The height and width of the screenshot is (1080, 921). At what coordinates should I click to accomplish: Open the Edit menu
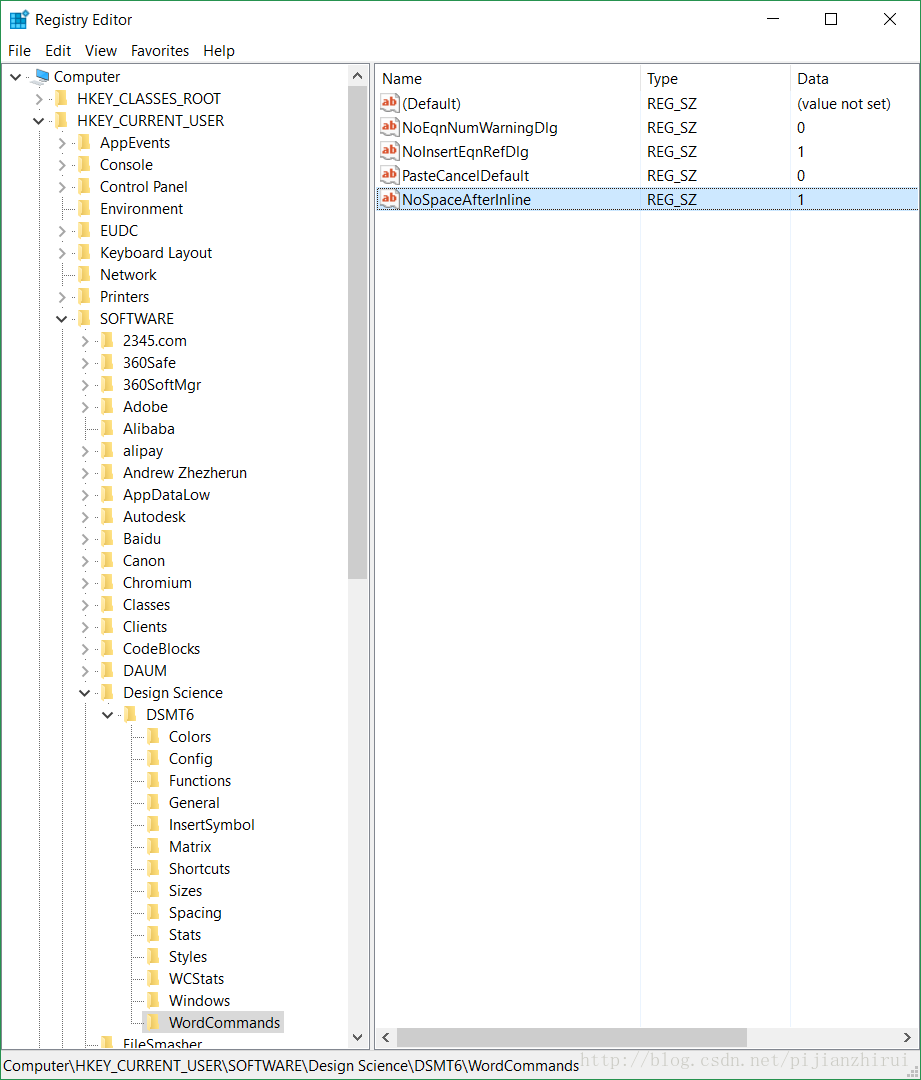point(58,50)
